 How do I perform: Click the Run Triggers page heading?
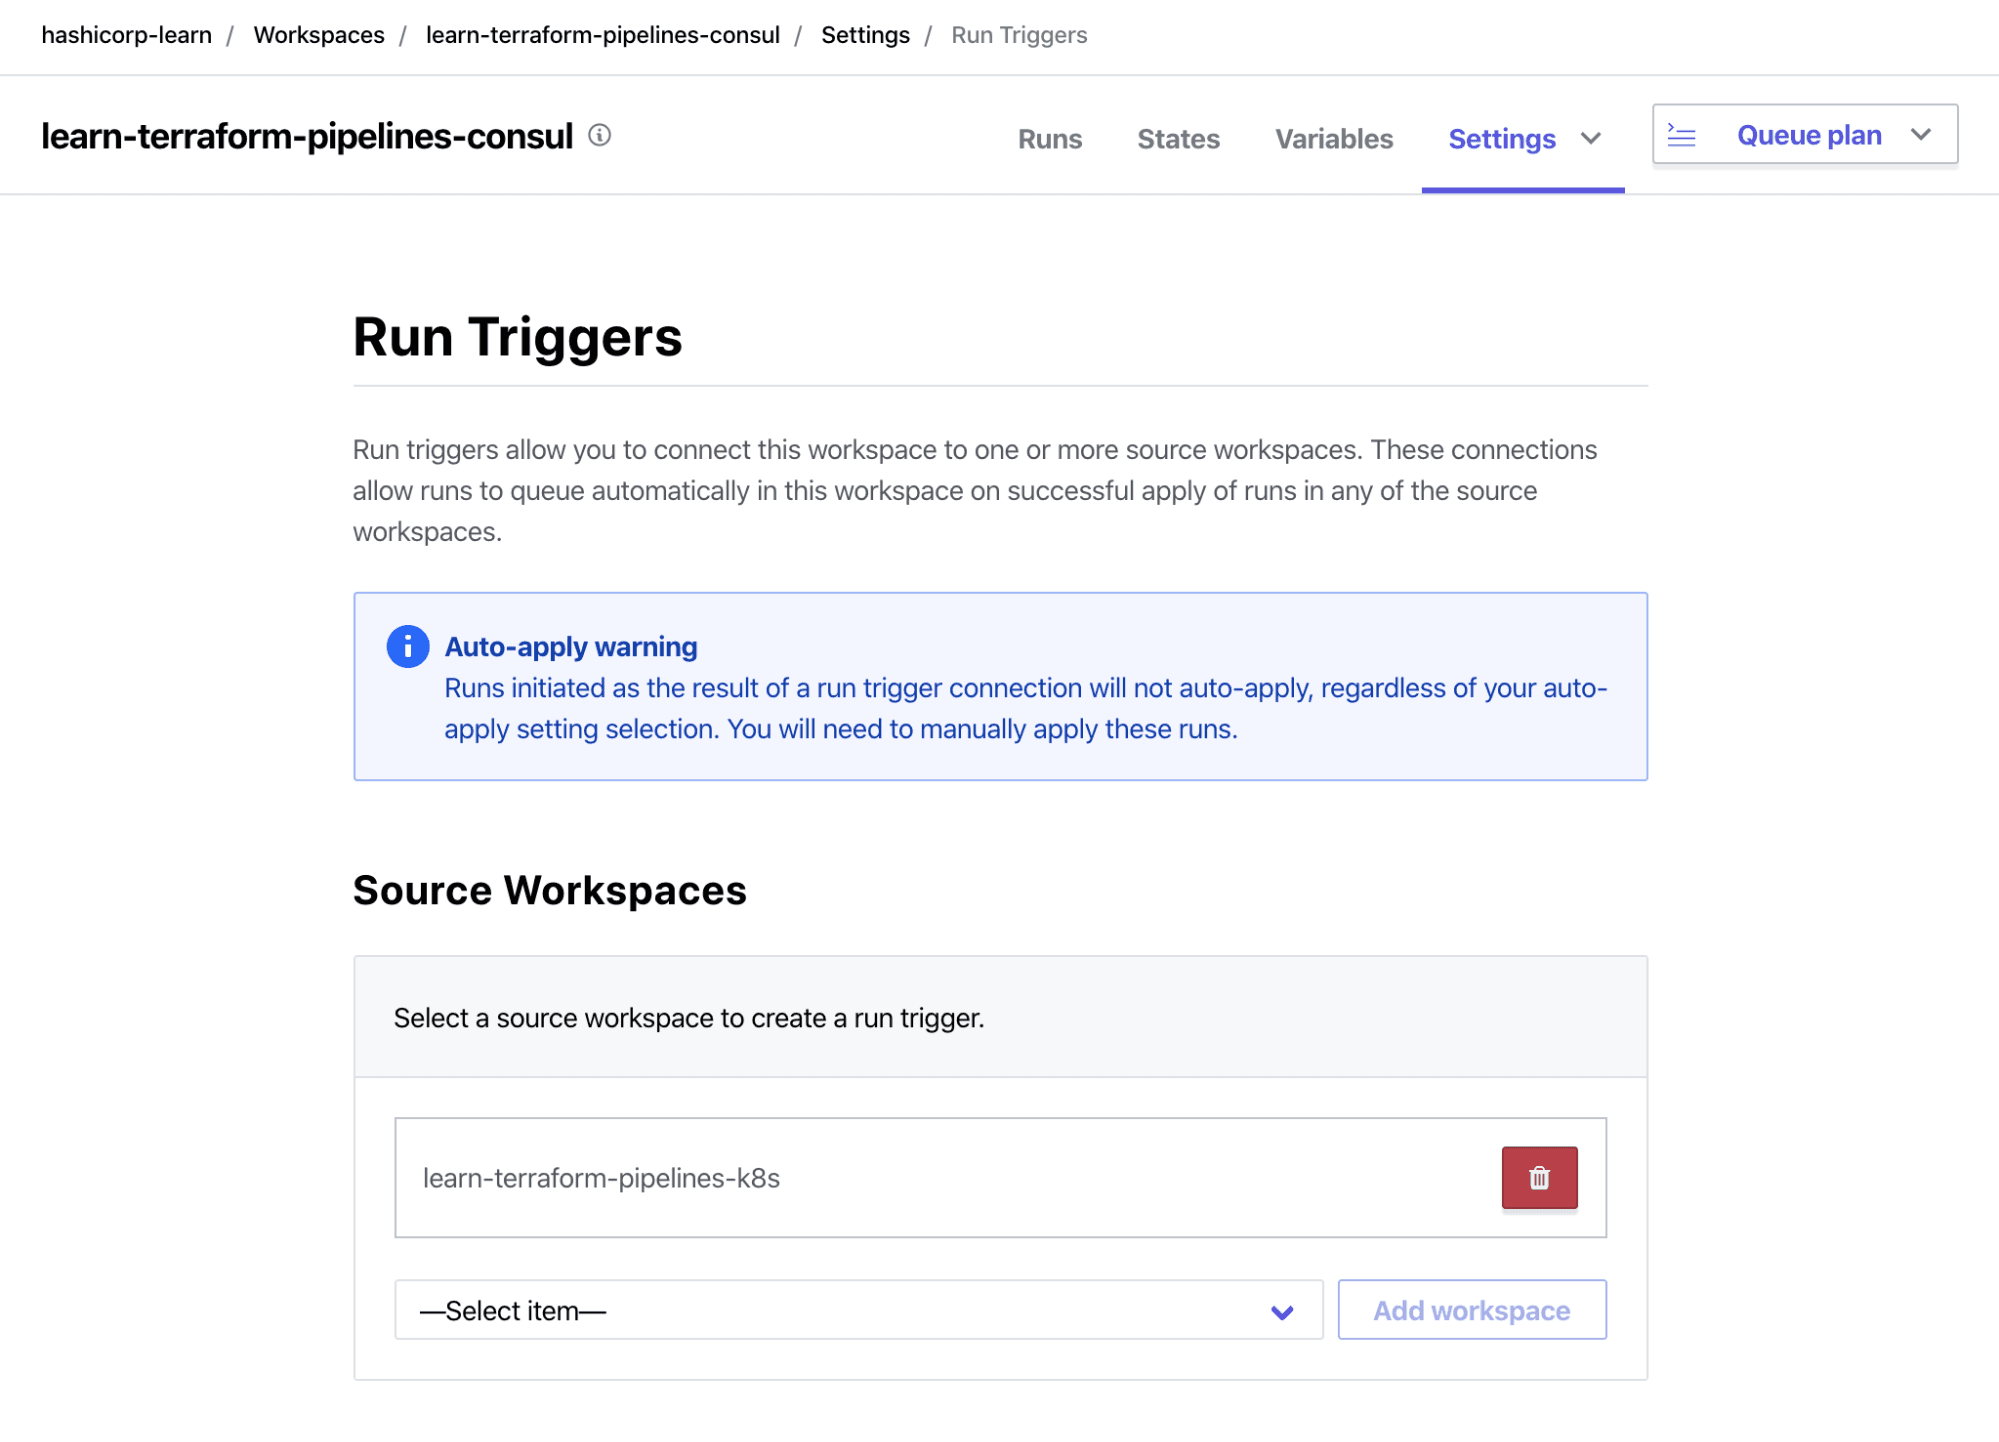[517, 336]
